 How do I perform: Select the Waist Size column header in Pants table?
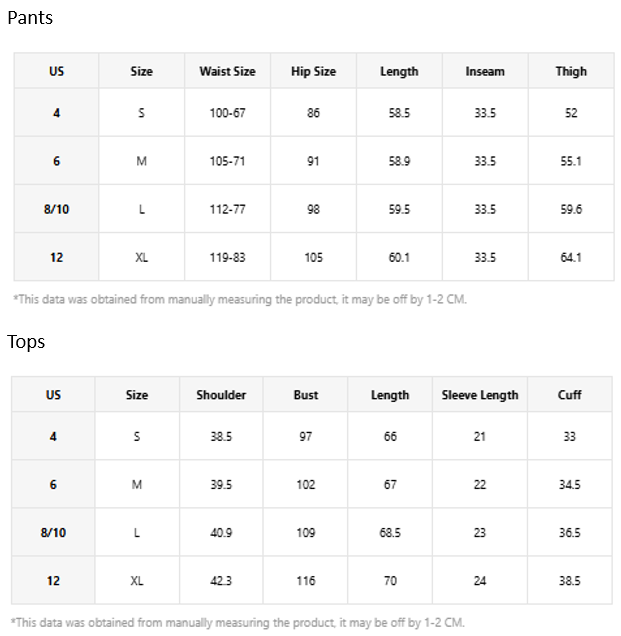point(227,71)
